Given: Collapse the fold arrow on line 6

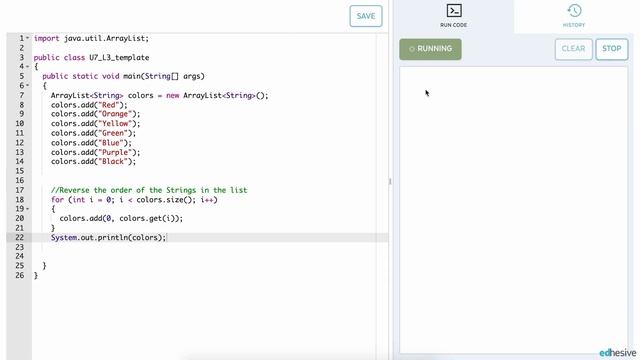Looking at the screenshot, I should [28, 86].
